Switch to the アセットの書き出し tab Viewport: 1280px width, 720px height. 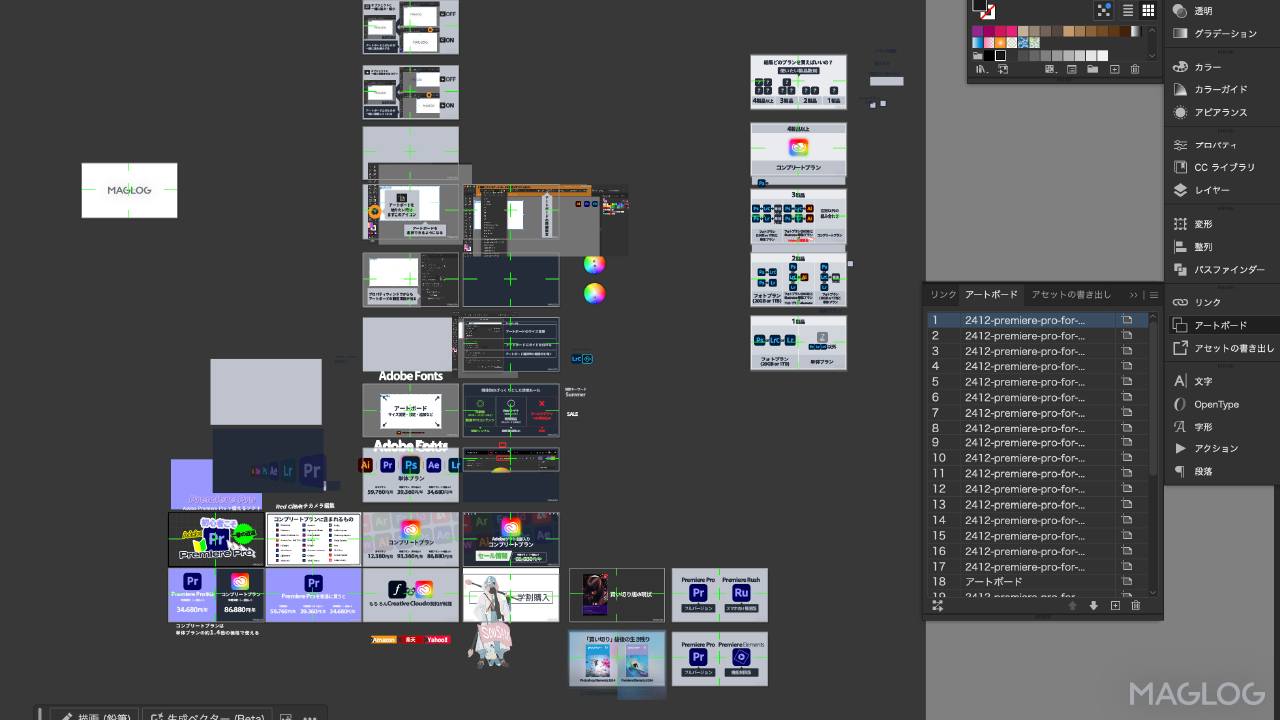1071,295
